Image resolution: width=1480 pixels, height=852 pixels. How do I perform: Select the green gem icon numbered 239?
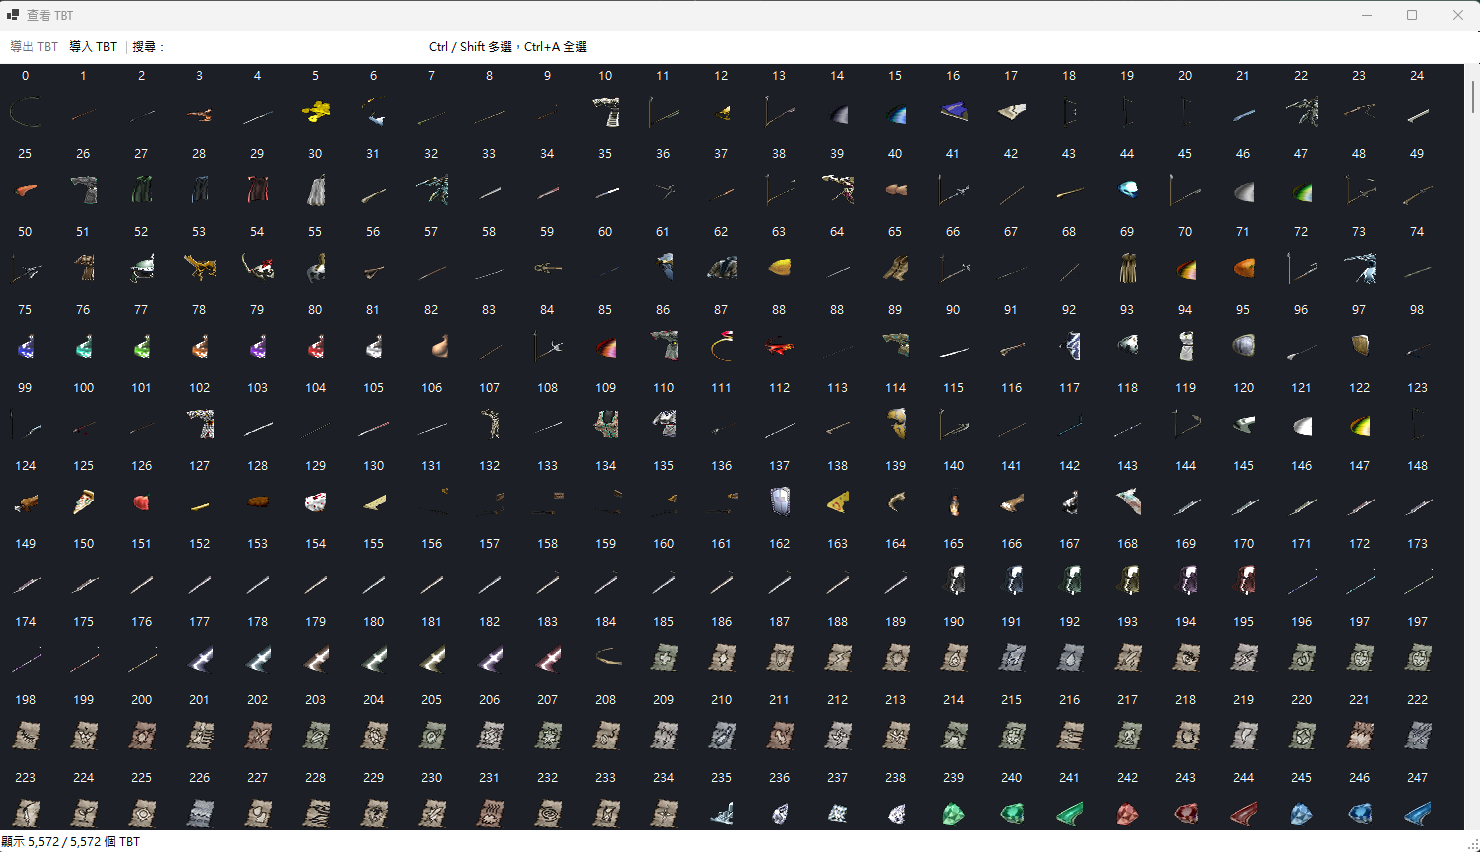click(954, 813)
